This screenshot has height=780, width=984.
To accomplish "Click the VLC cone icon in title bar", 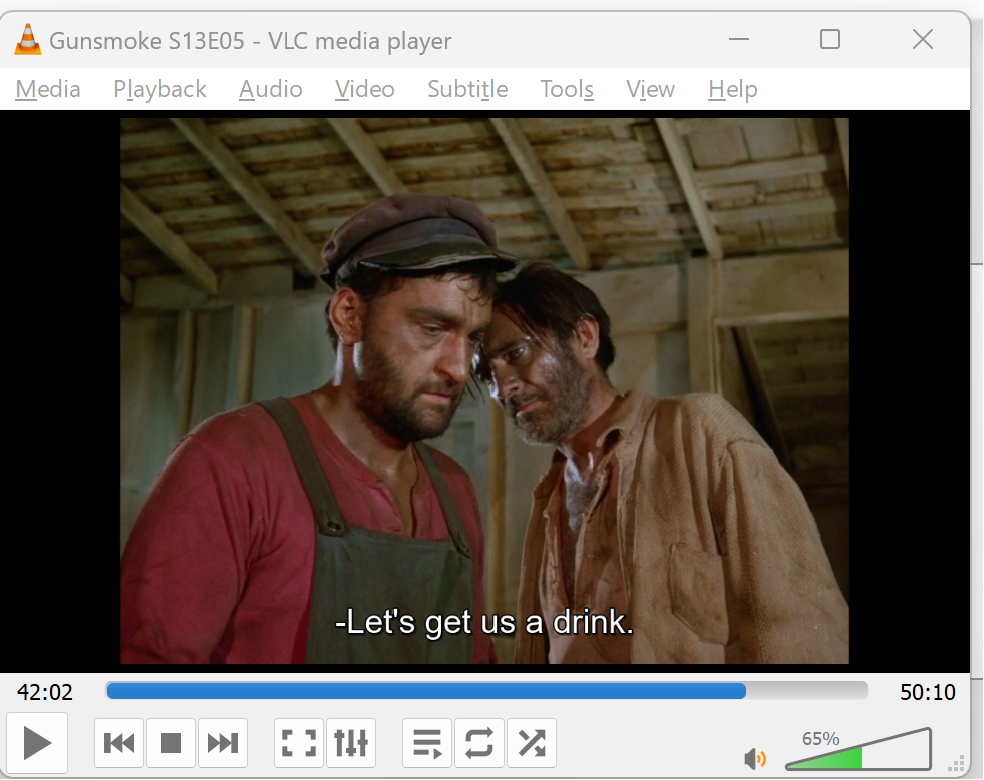I will 28,40.
